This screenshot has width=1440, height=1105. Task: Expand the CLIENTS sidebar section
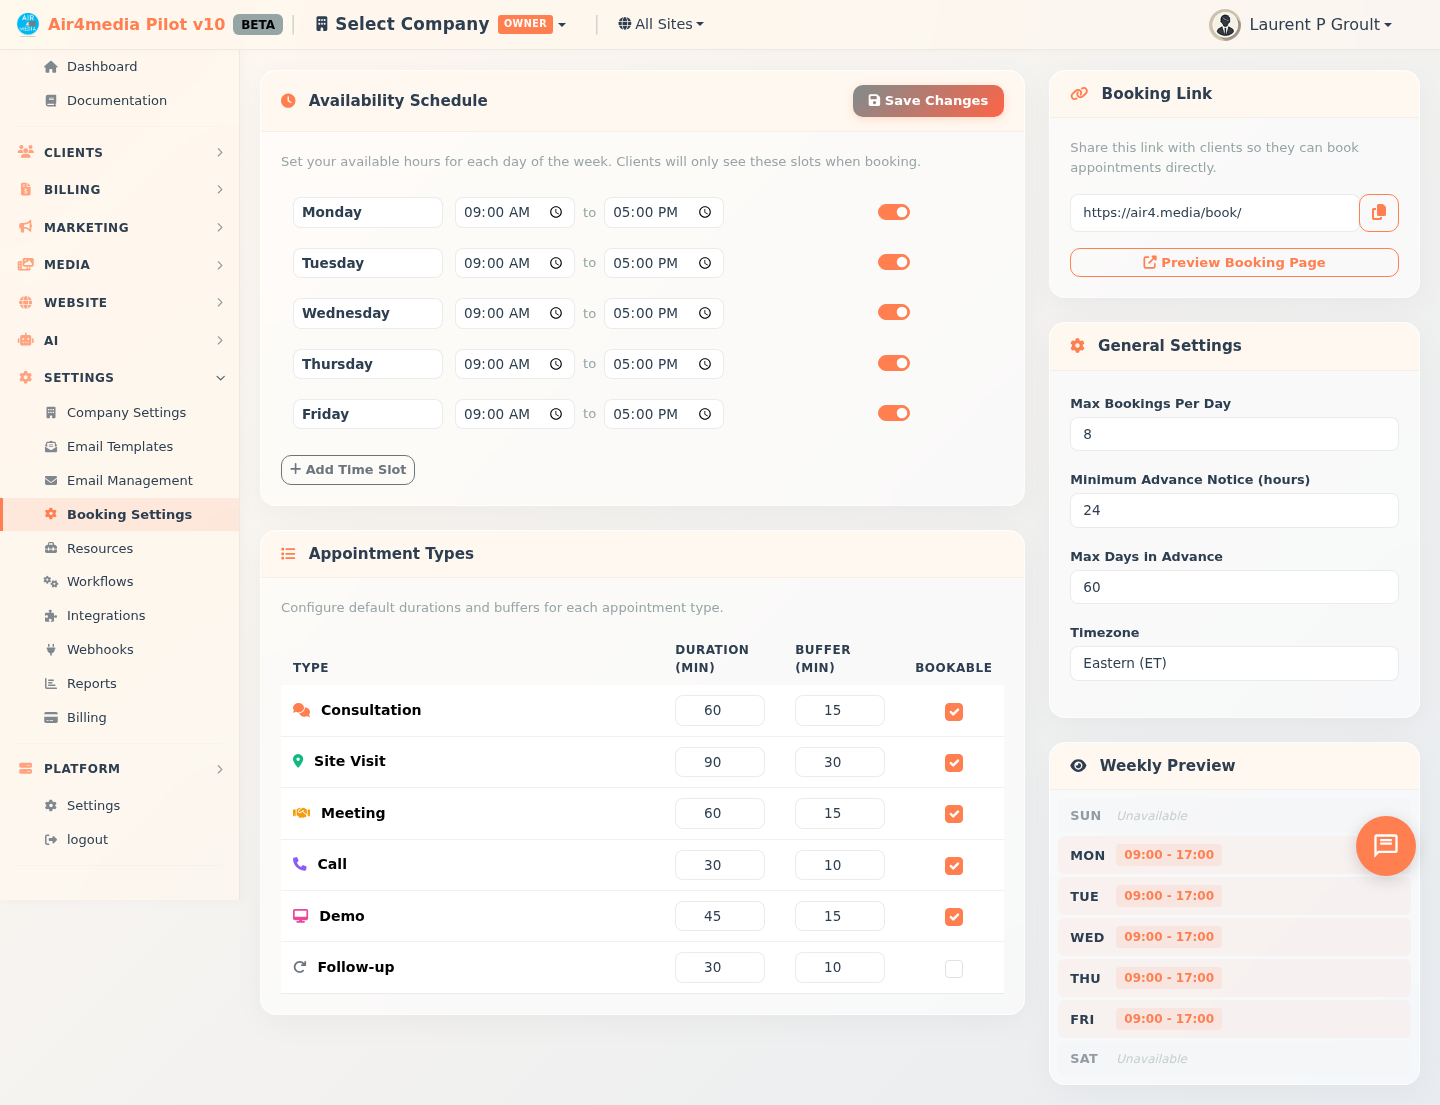pos(120,153)
